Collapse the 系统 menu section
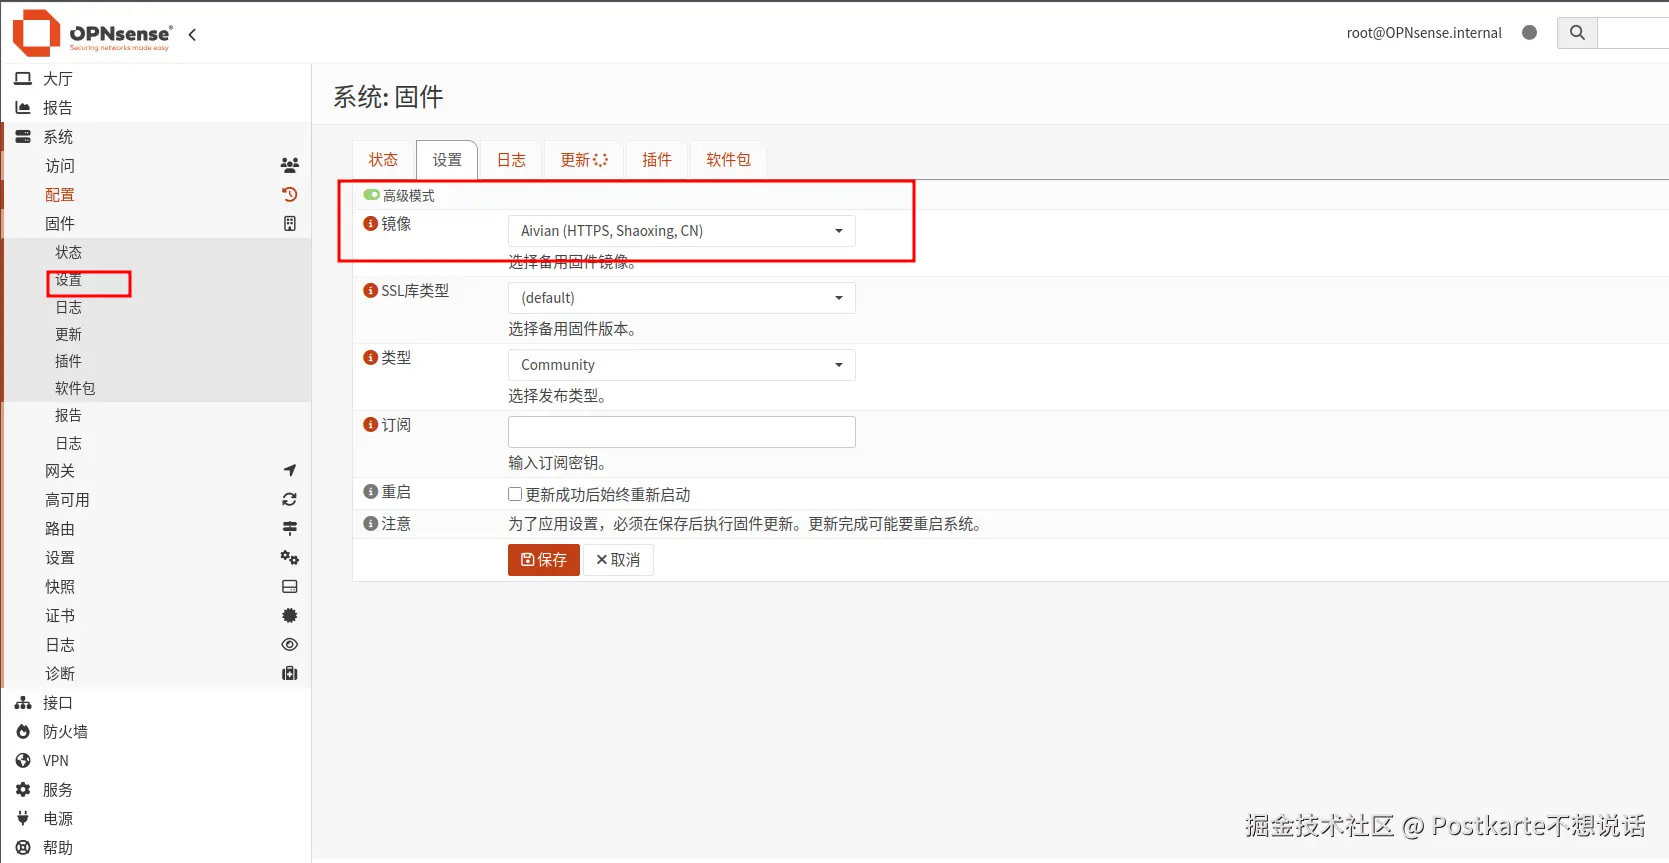The image size is (1669, 863). coord(156,136)
